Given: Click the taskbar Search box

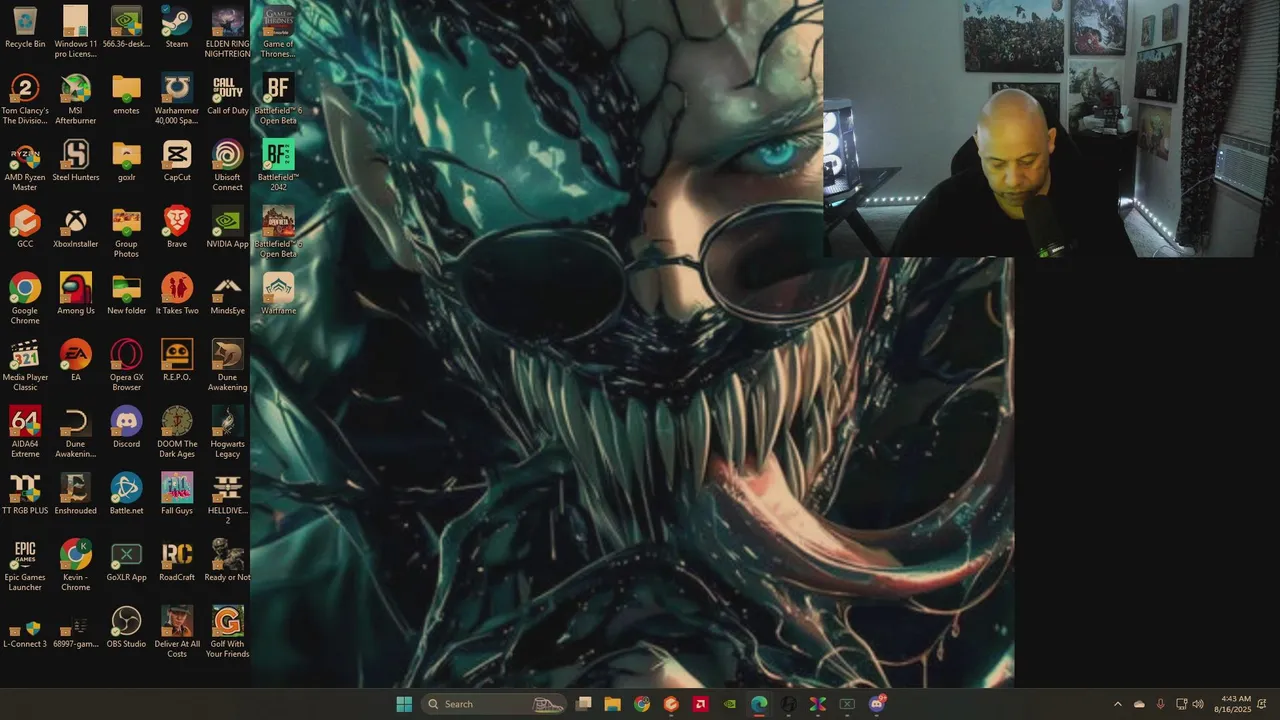Looking at the screenshot, I should 494,704.
